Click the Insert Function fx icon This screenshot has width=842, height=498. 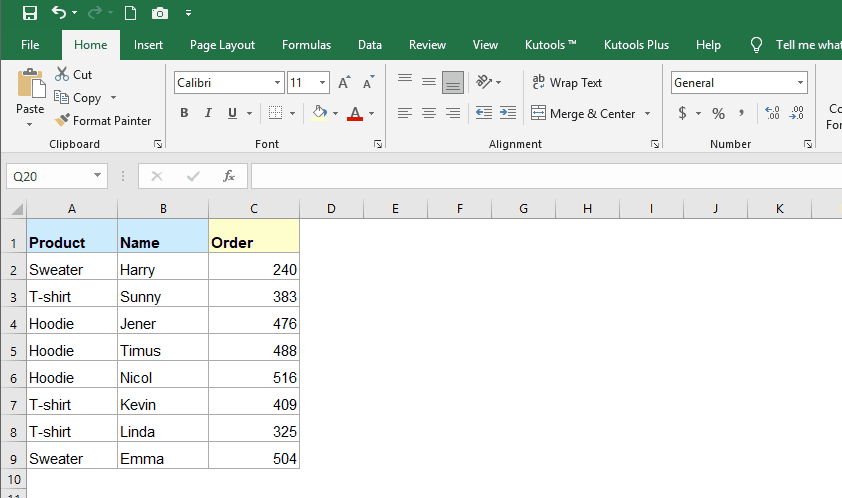click(229, 176)
